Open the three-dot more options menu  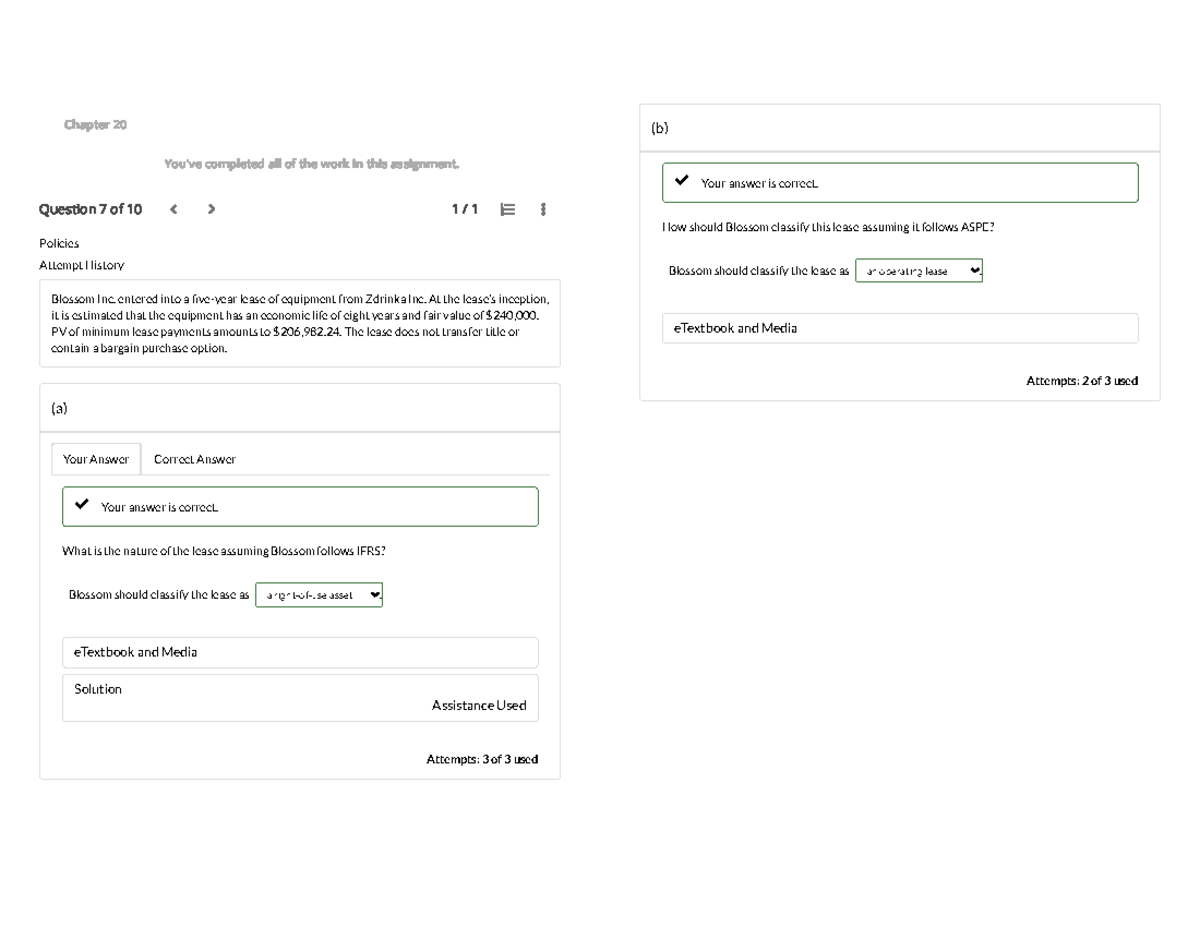click(542, 210)
